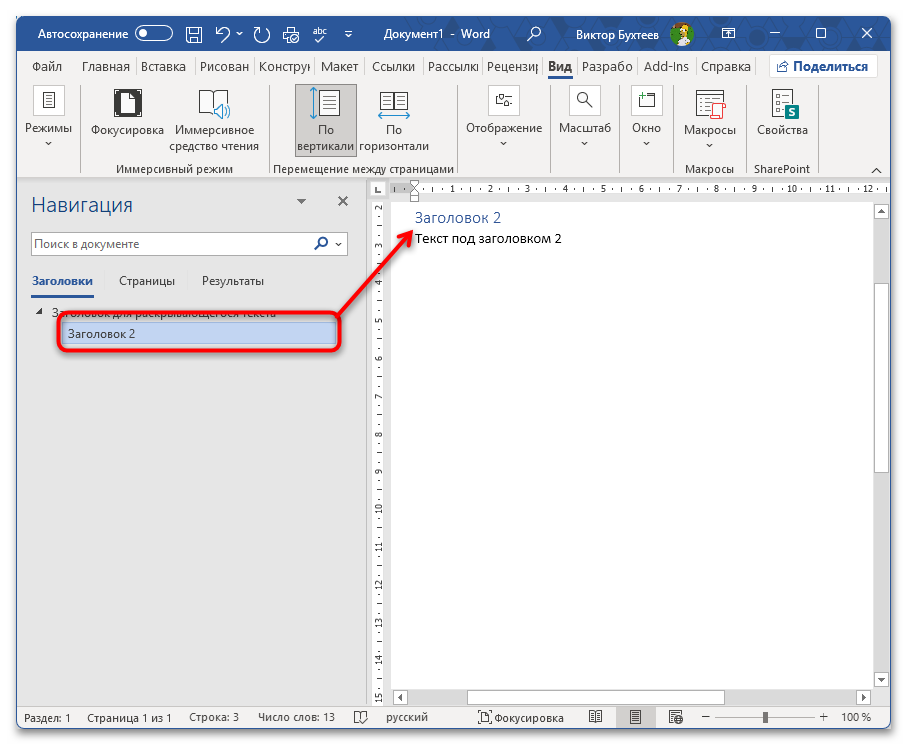
Task: Open Иммерсивное средство чтения
Action: [x=214, y=104]
